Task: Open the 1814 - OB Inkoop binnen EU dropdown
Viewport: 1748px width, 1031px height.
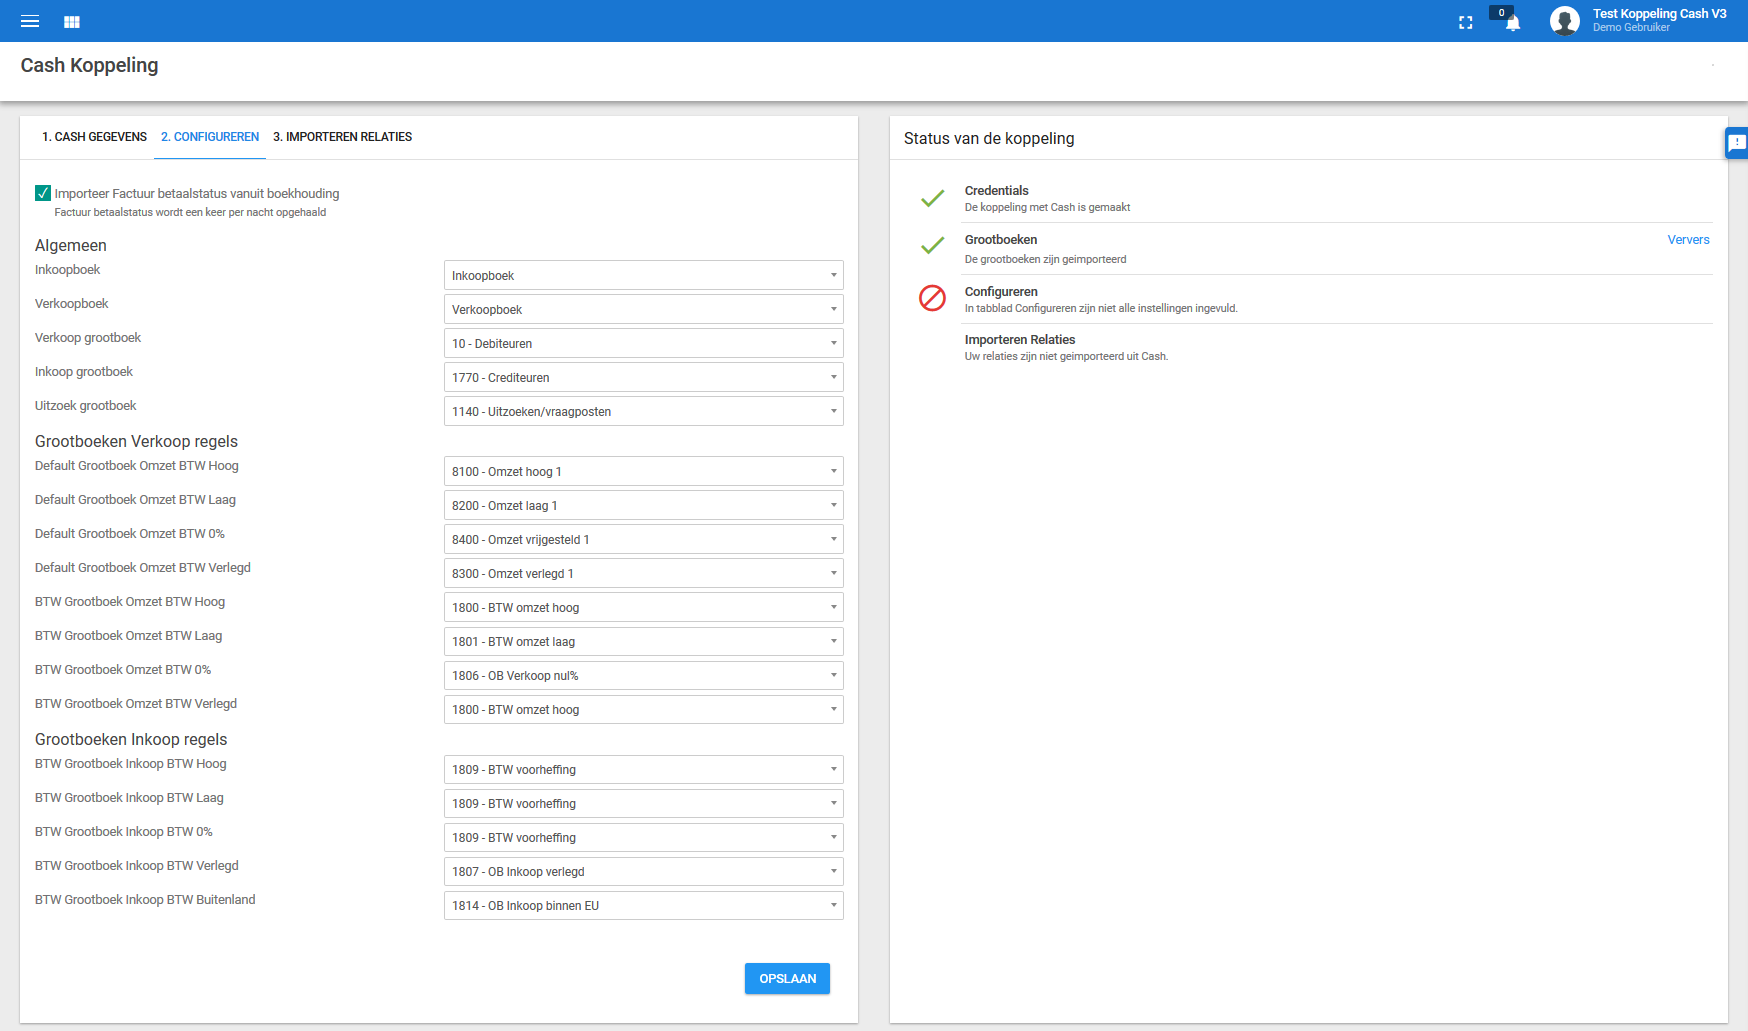Action: [x=644, y=905]
